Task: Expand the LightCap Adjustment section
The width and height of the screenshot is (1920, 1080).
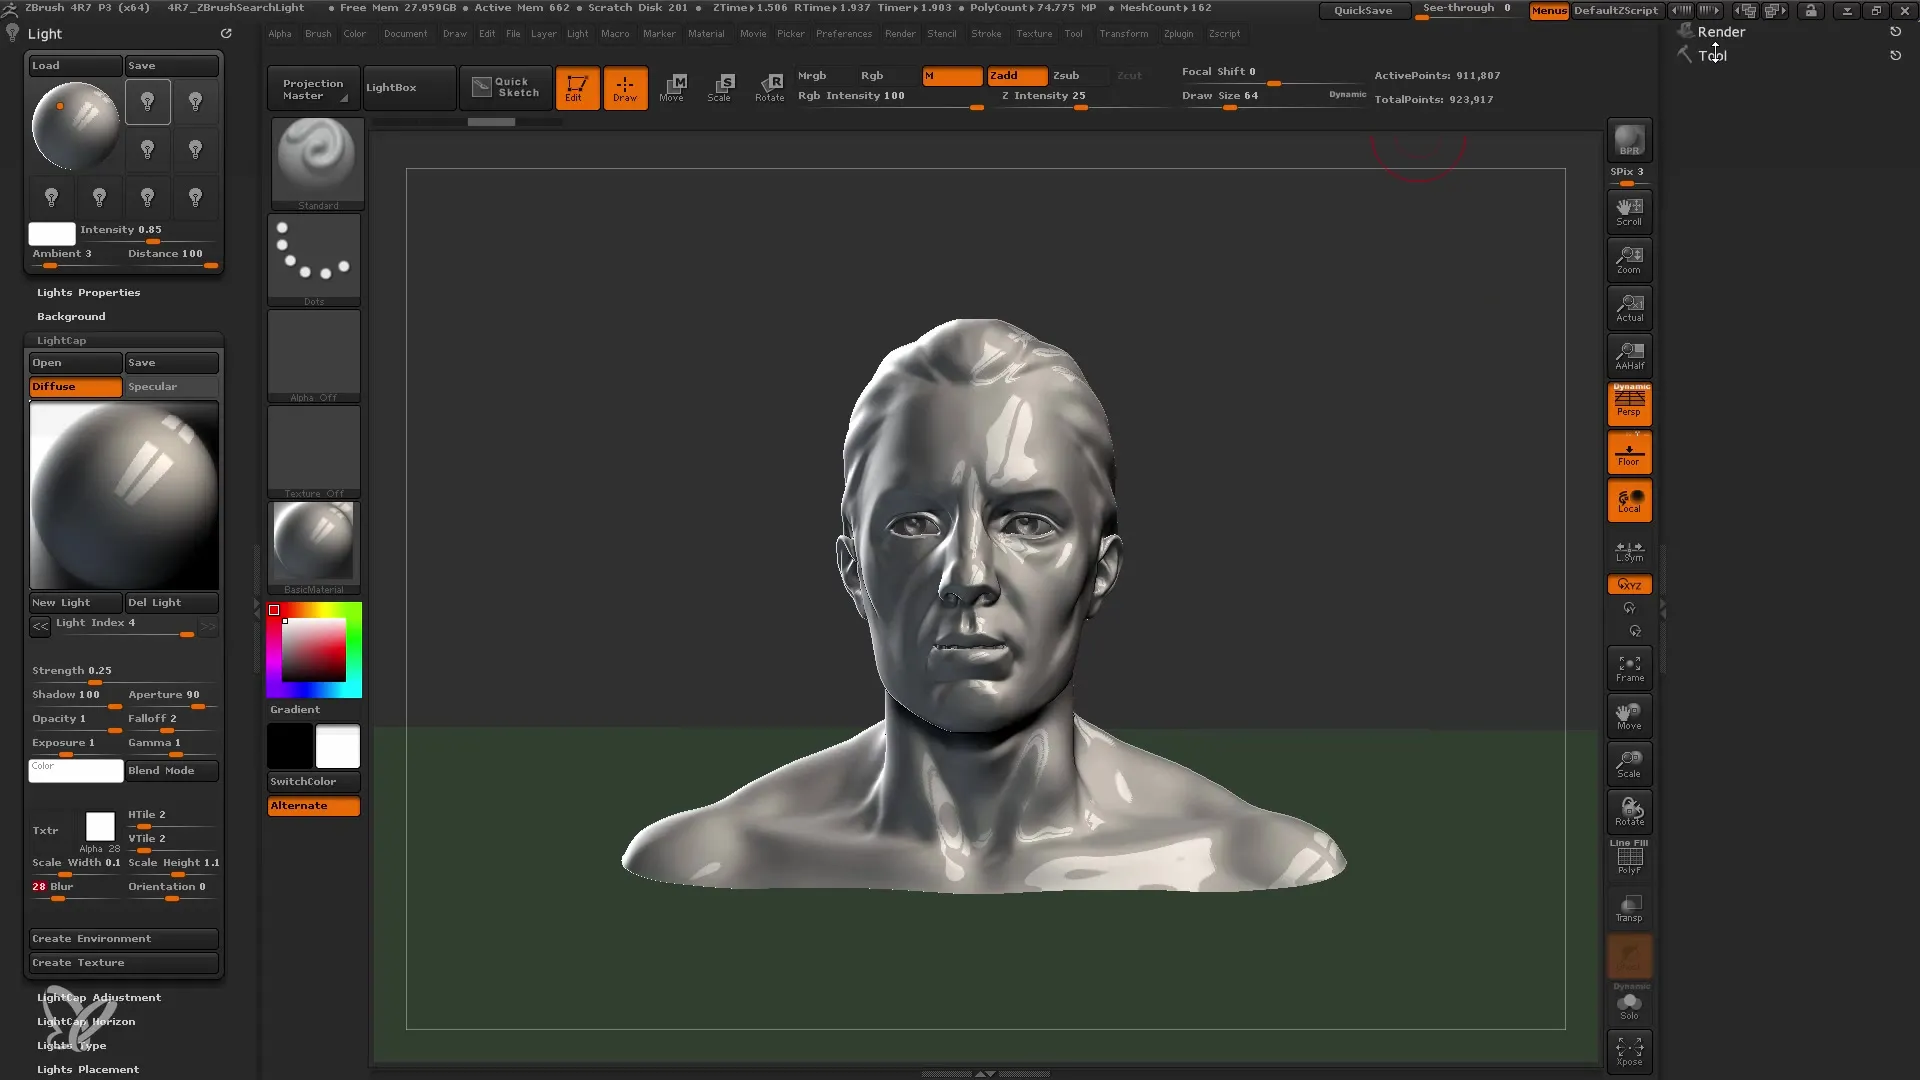Action: tap(99, 997)
